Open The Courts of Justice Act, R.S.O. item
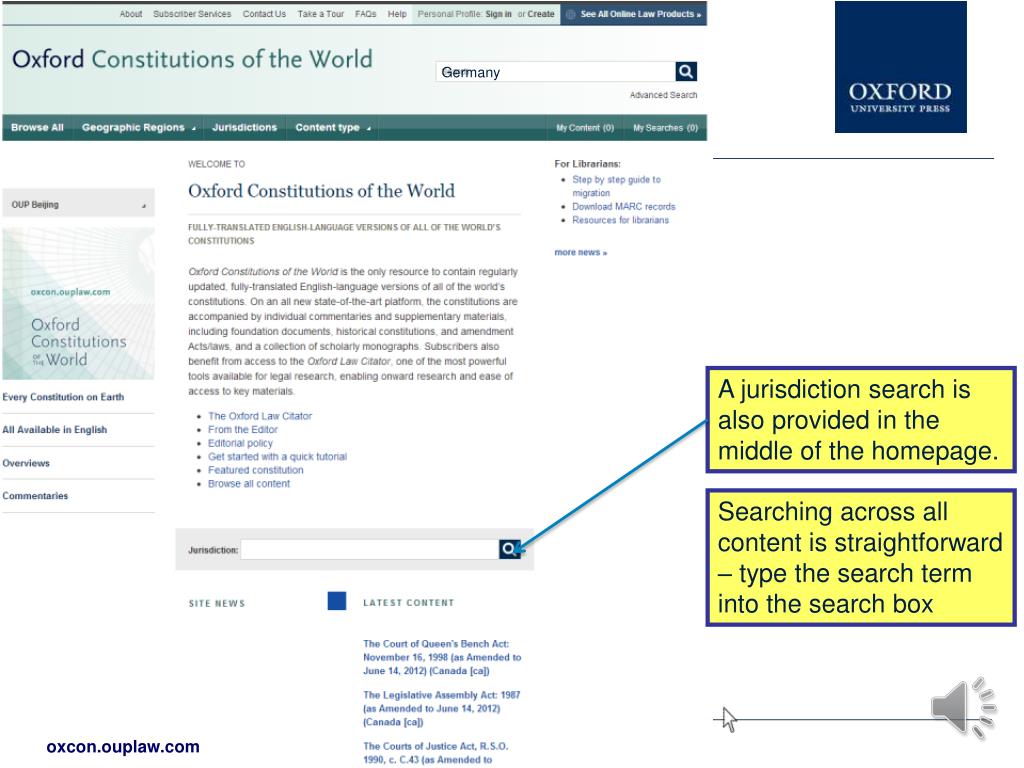 436,753
